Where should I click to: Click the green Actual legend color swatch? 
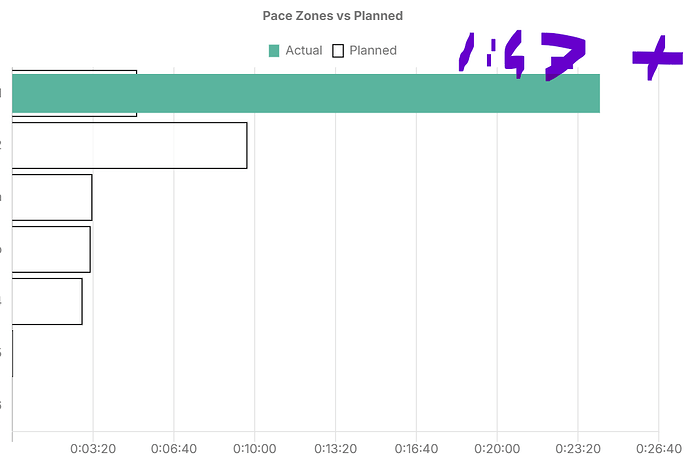click(274, 51)
